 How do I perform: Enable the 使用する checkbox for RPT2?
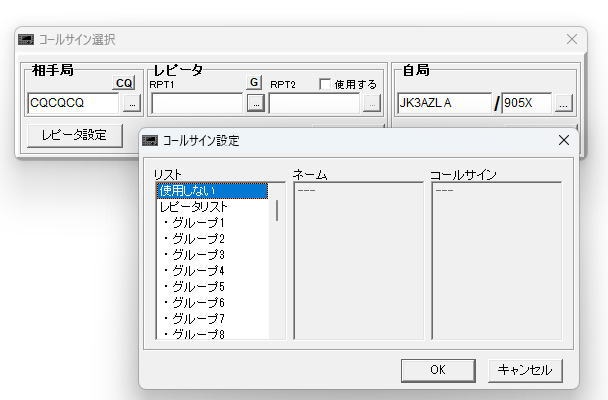point(325,84)
